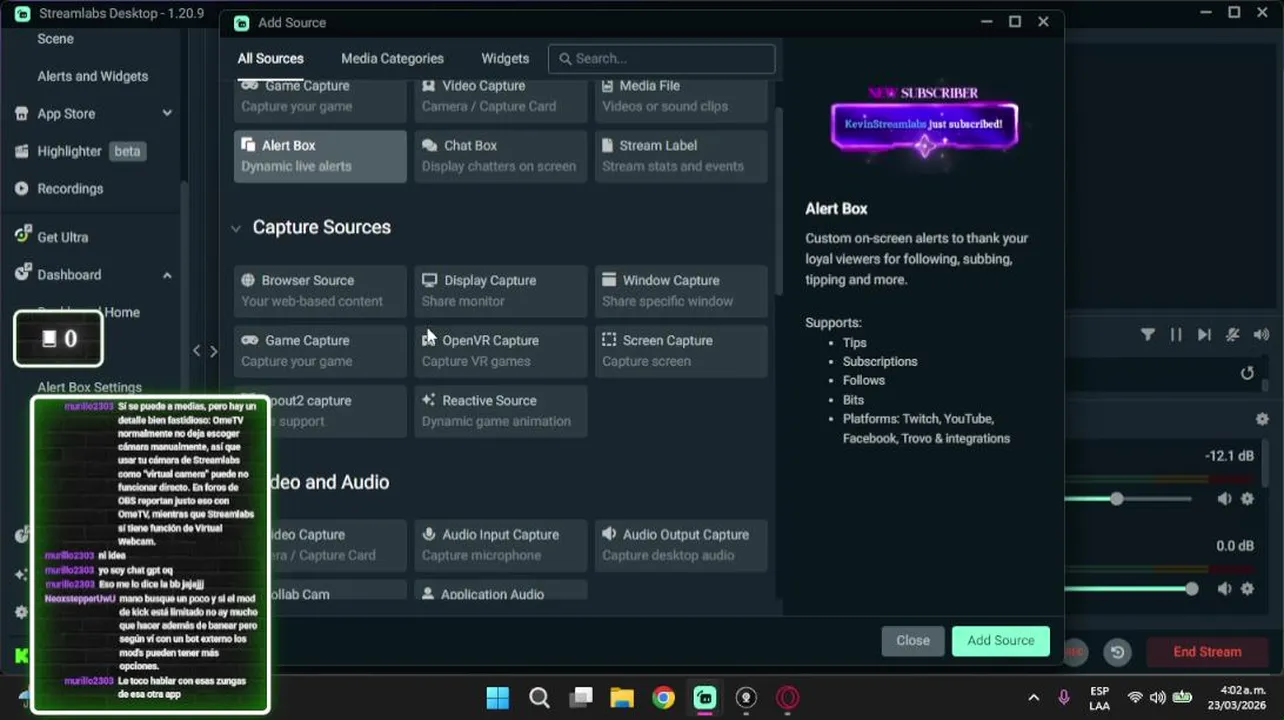Open Scene in the sidebar
The height and width of the screenshot is (720, 1284).
55,38
